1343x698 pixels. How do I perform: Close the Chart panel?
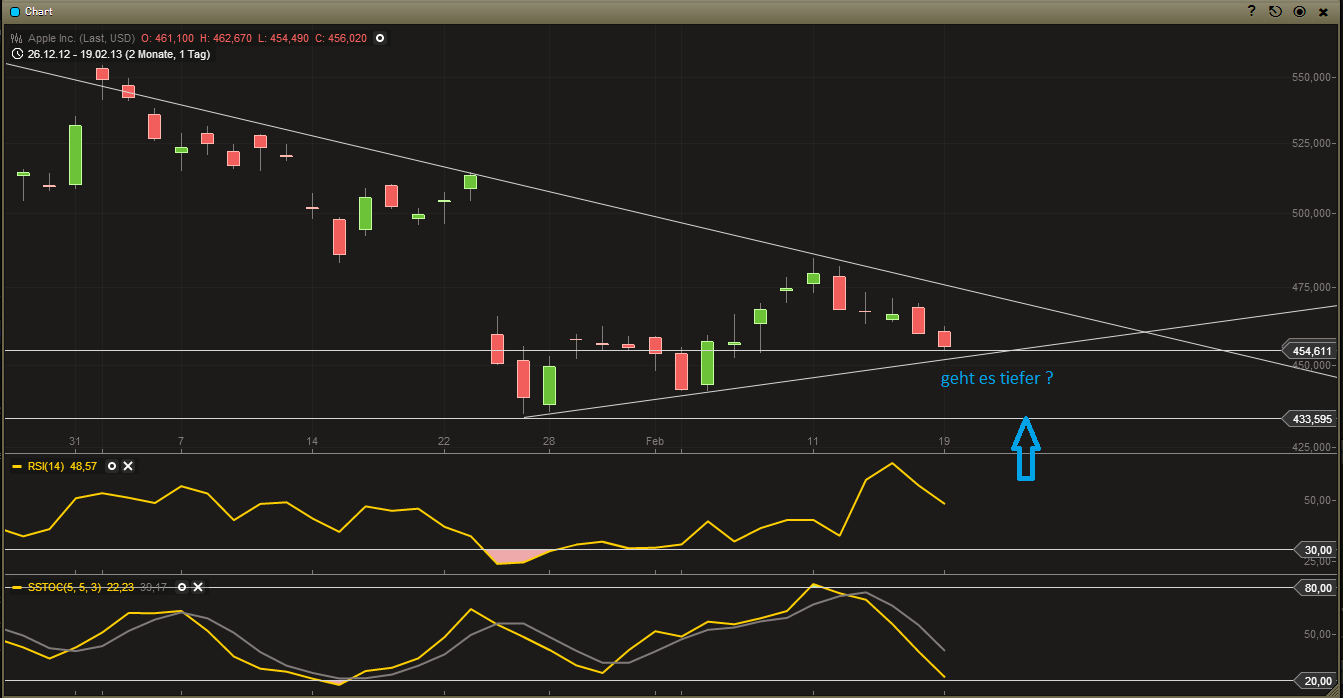[1323, 11]
